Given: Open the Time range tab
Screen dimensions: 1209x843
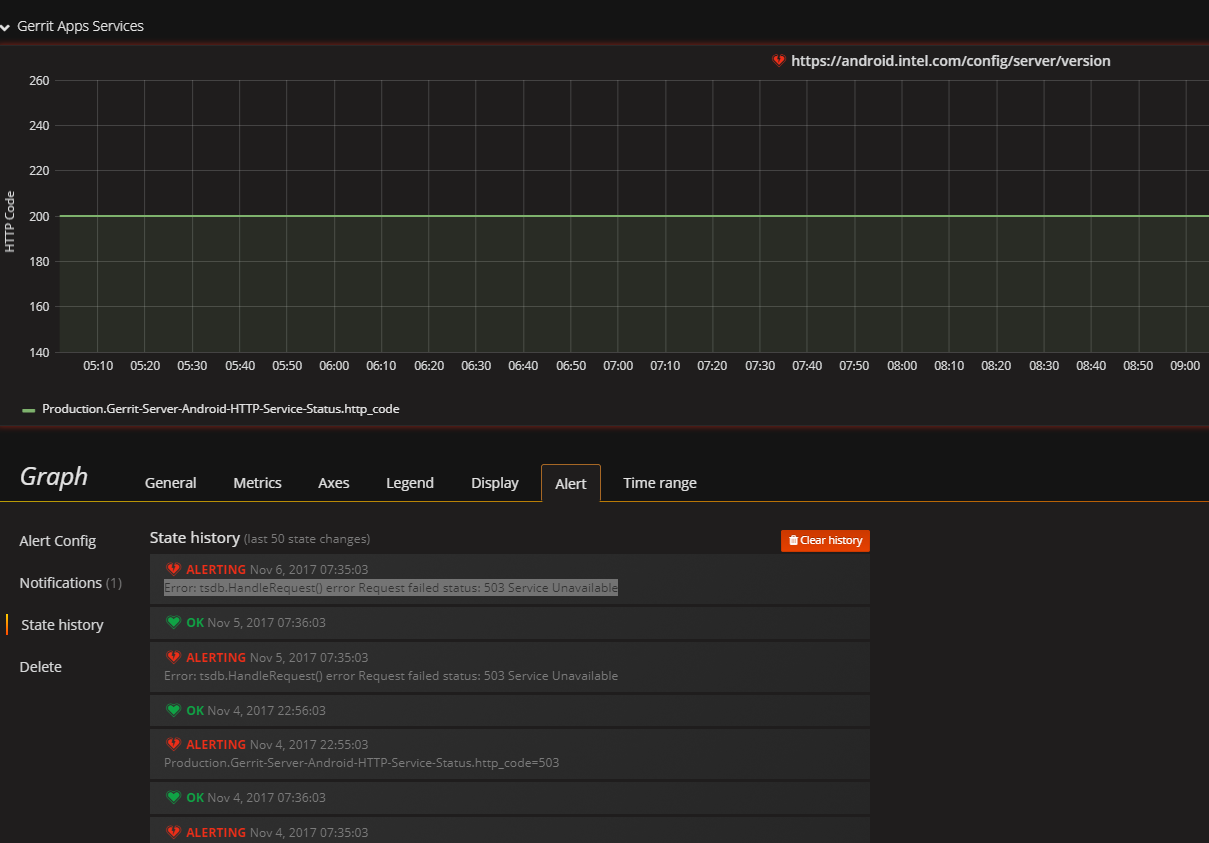Looking at the screenshot, I should [x=660, y=483].
